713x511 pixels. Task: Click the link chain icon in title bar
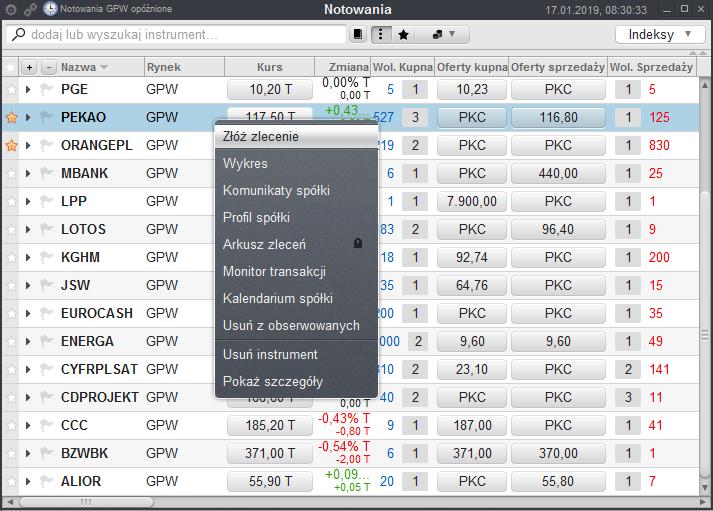coord(30,10)
